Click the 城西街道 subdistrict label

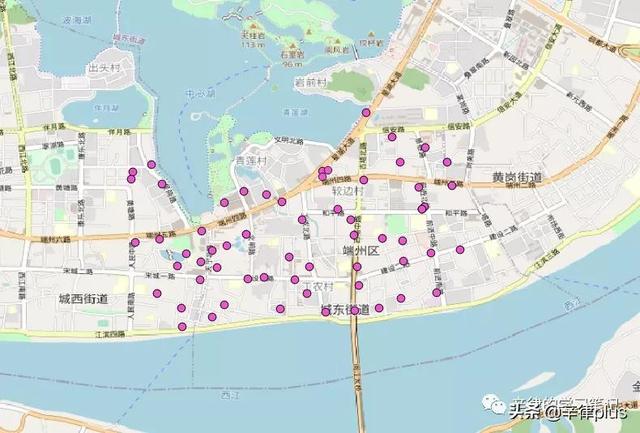[x=82, y=299]
